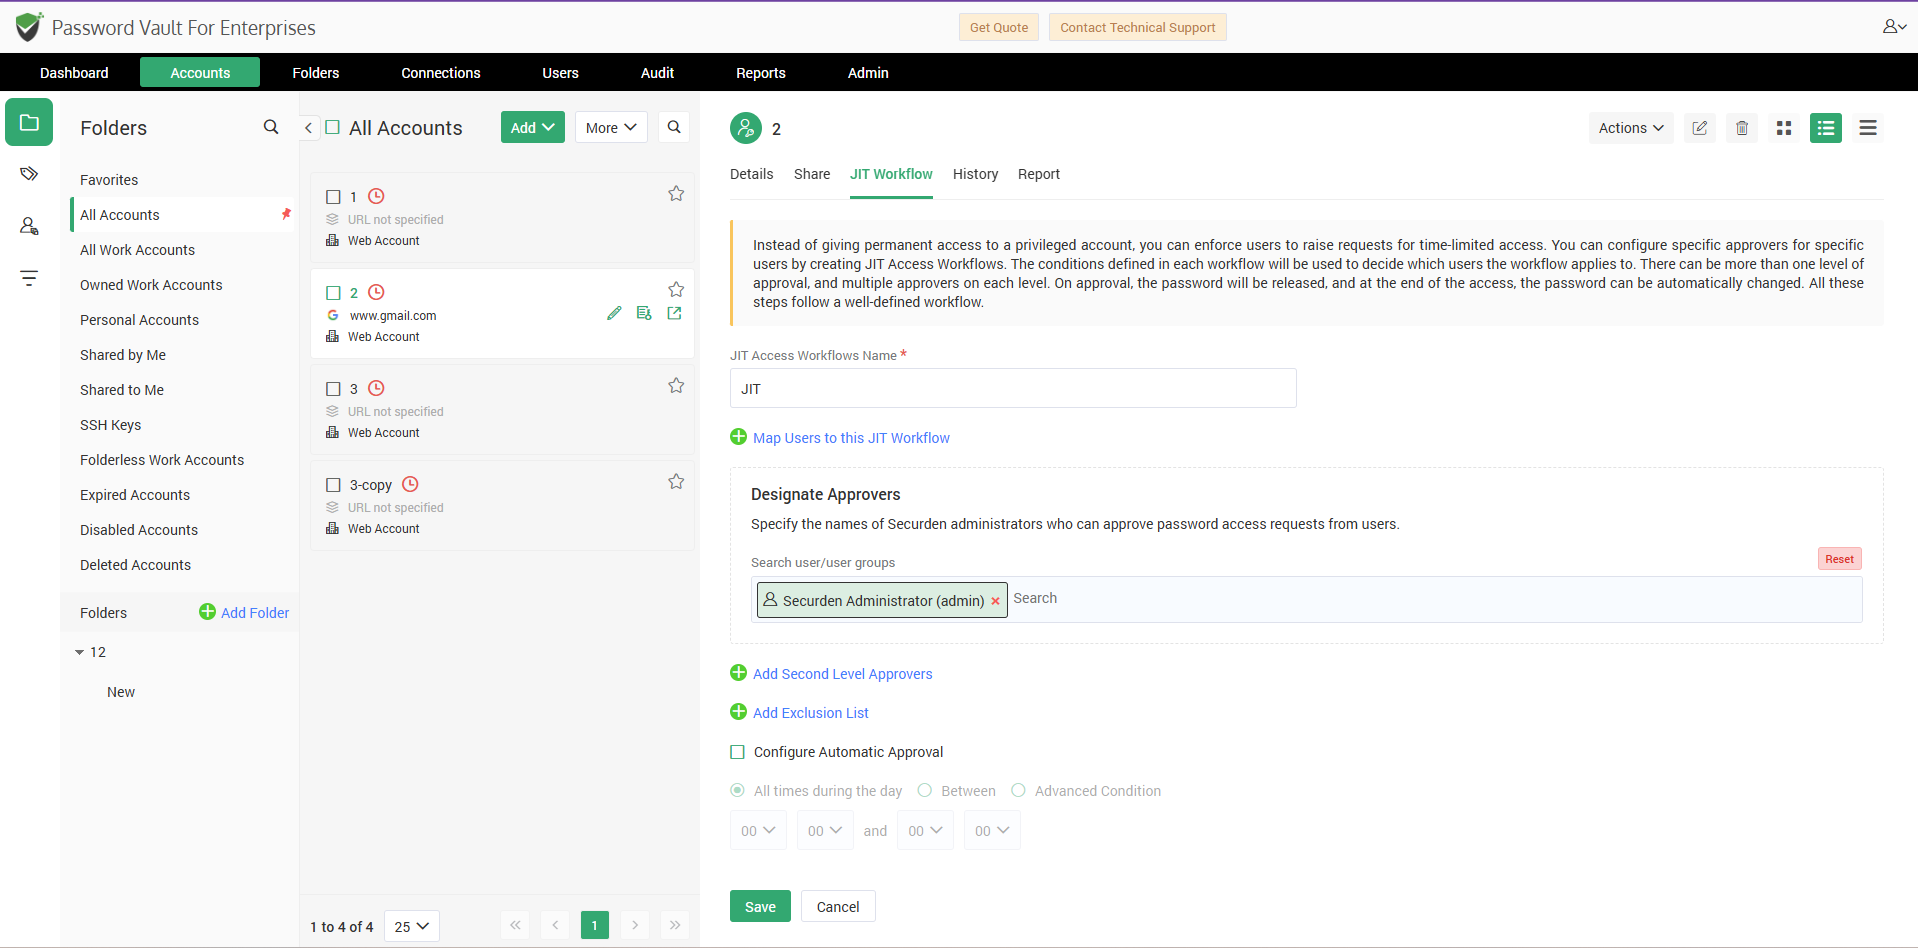
Task: Open the Audit menu
Action: pos(657,72)
